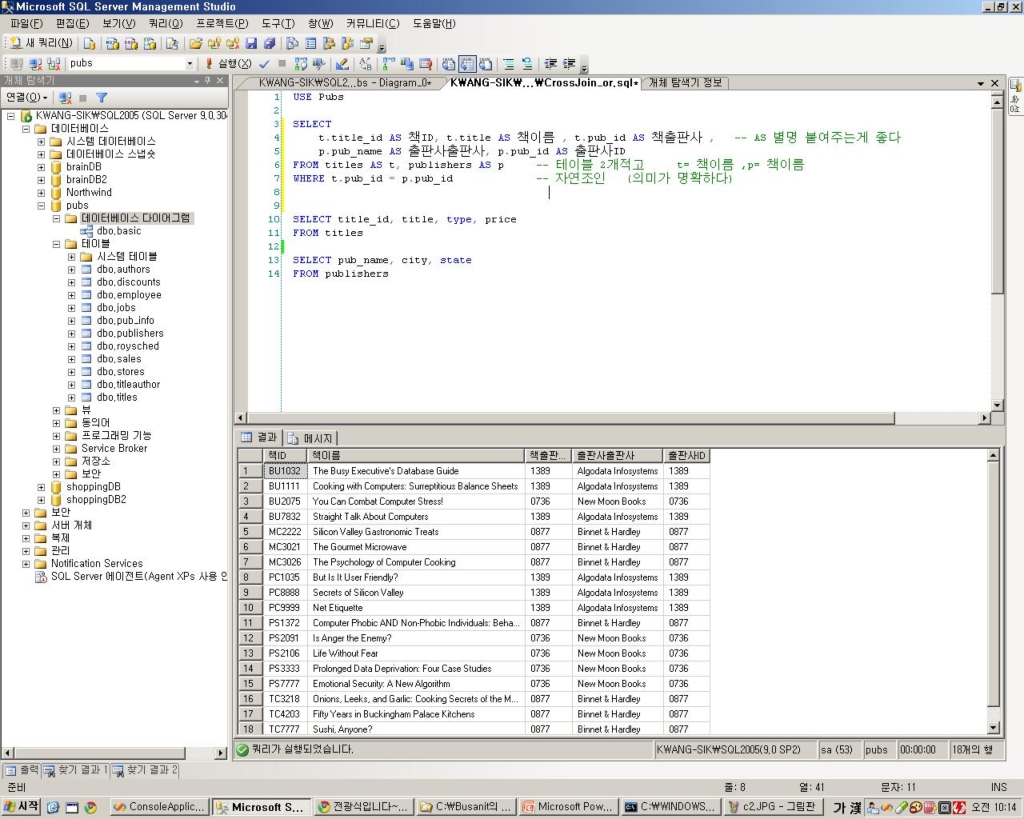The image size is (1024, 819).
Task: Expand the Service Broker node
Action: pyautogui.click(x=56, y=449)
